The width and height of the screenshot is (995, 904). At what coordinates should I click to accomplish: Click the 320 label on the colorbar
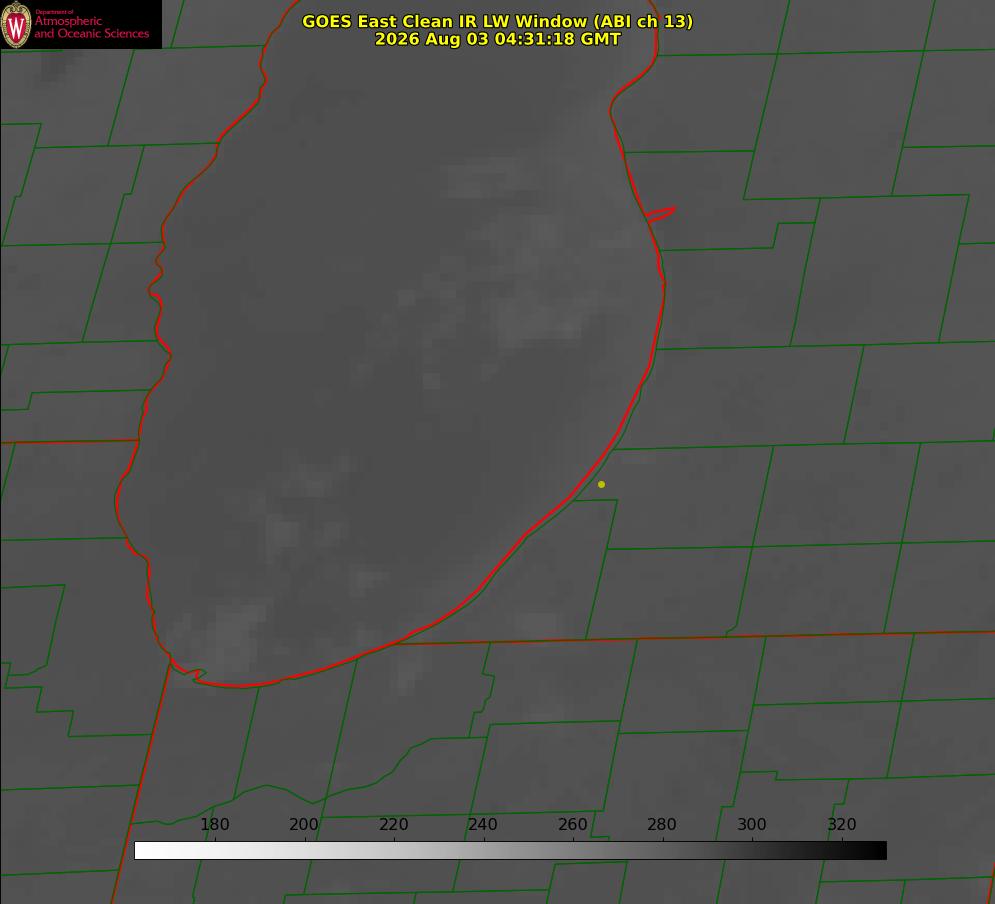click(x=842, y=824)
